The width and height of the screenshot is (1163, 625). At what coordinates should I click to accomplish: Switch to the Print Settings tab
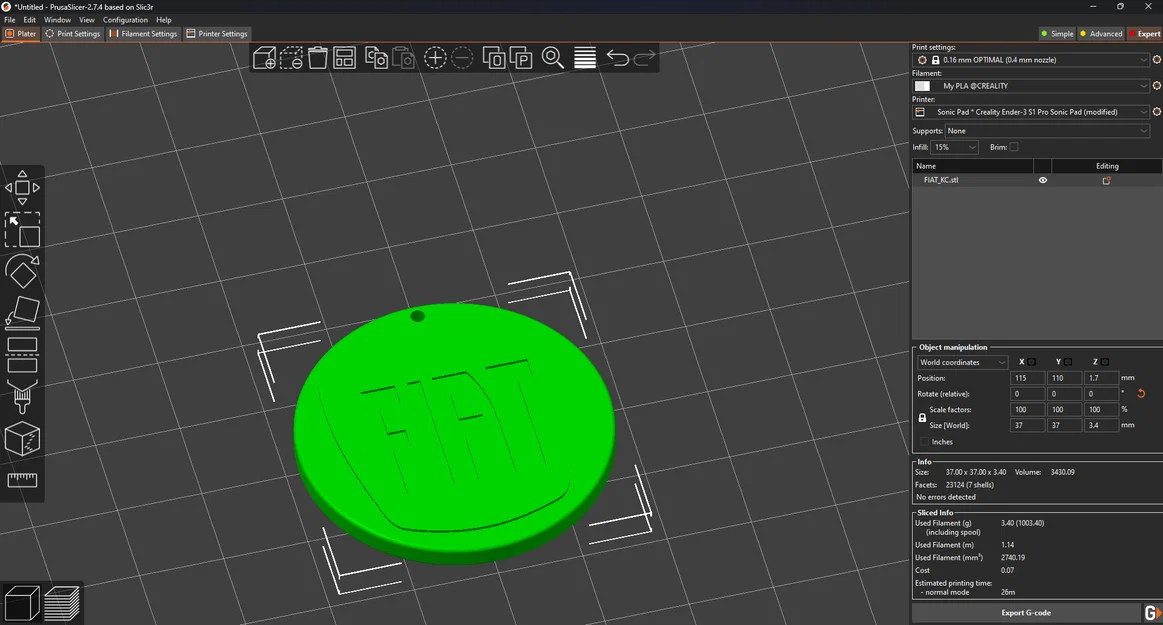[x=73, y=33]
